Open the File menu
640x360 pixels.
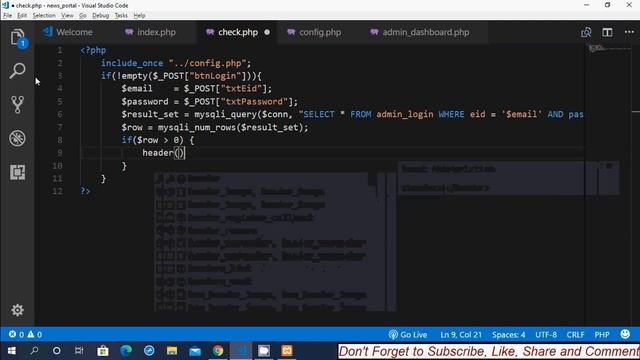click(x=7, y=16)
